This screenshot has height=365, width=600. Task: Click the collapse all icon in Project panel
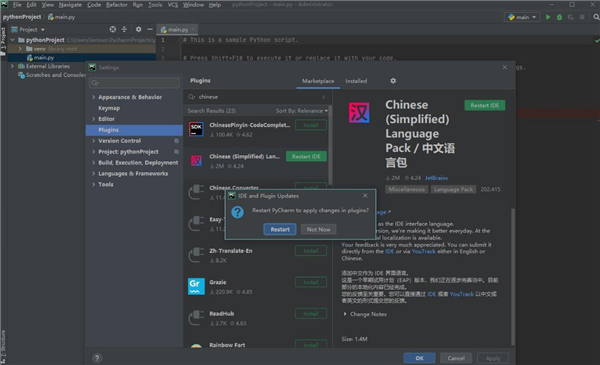pyautogui.click(x=124, y=29)
